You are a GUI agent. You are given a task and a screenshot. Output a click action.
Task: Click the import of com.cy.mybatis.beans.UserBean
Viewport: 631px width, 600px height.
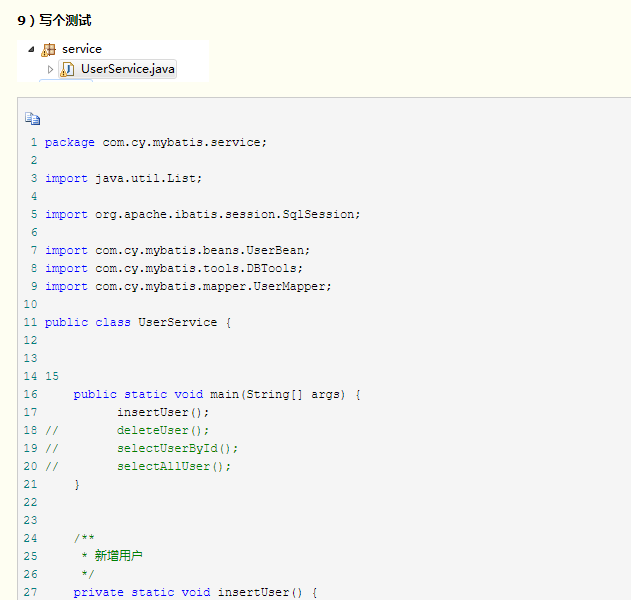point(177,250)
